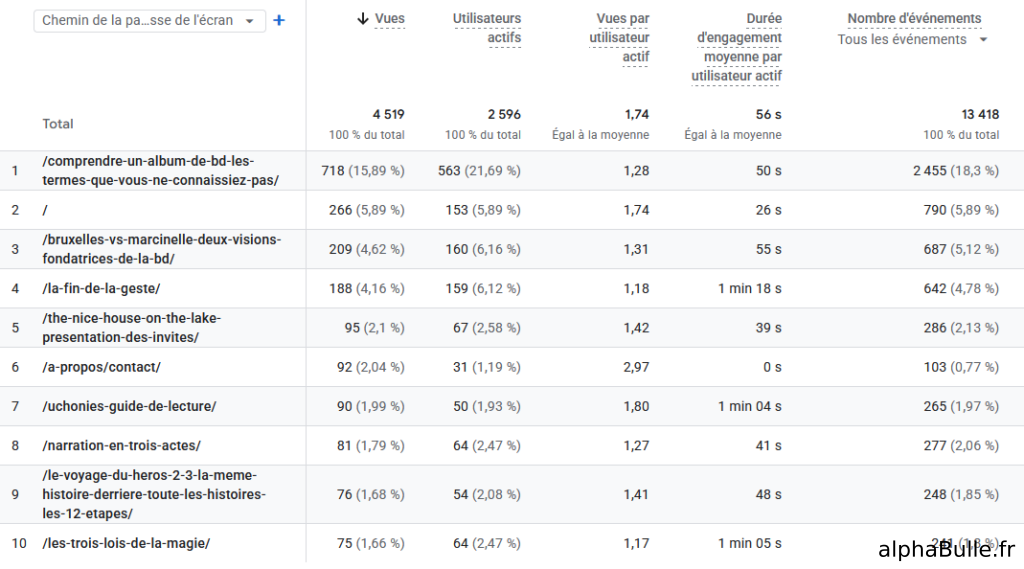Click views cell 266 (5,89 %)

click(366, 210)
